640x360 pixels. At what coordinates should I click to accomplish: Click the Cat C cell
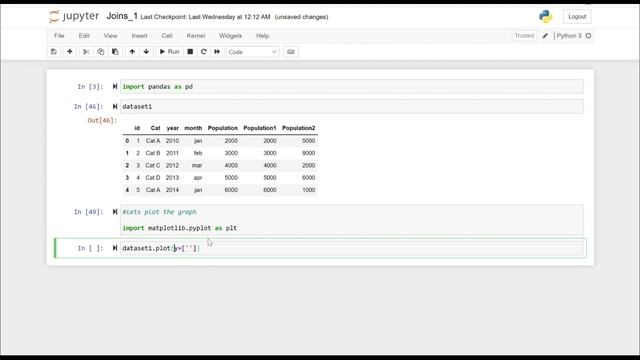(x=153, y=165)
